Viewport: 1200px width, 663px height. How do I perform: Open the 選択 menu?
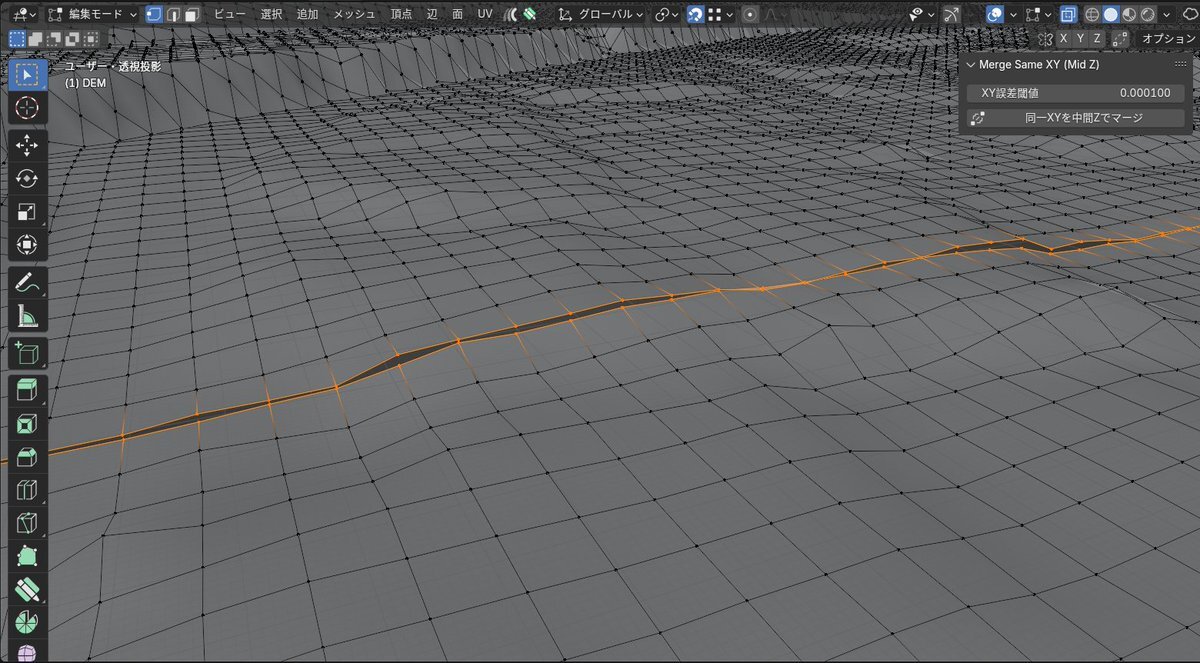pos(271,14)
